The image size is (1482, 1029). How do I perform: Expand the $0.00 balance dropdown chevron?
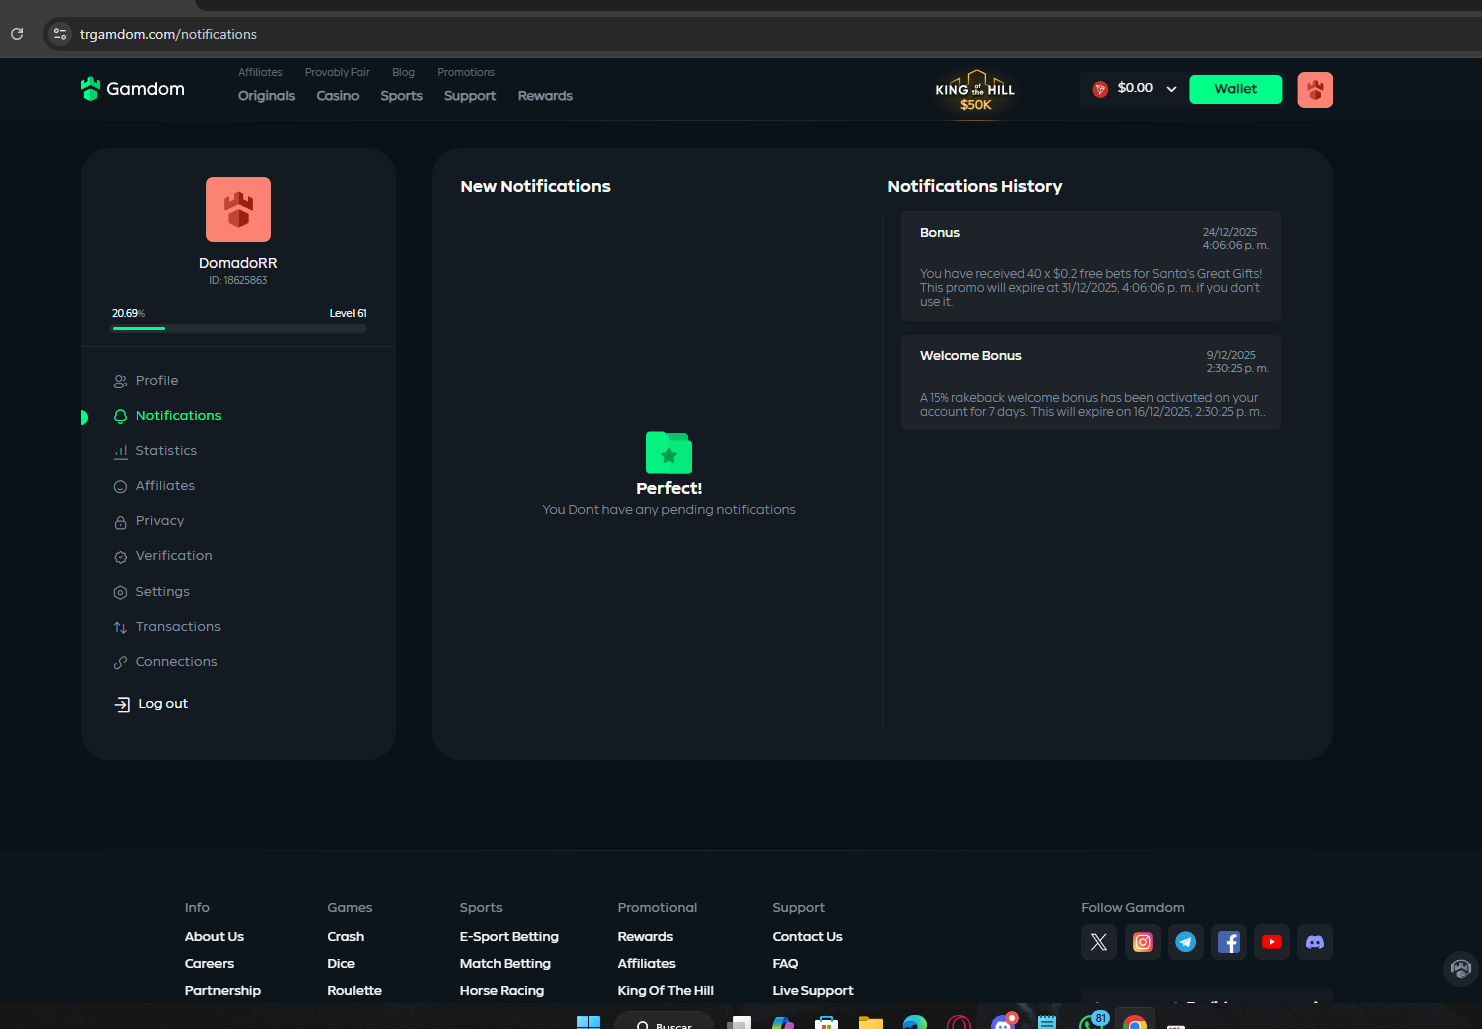click(1171, 89)
